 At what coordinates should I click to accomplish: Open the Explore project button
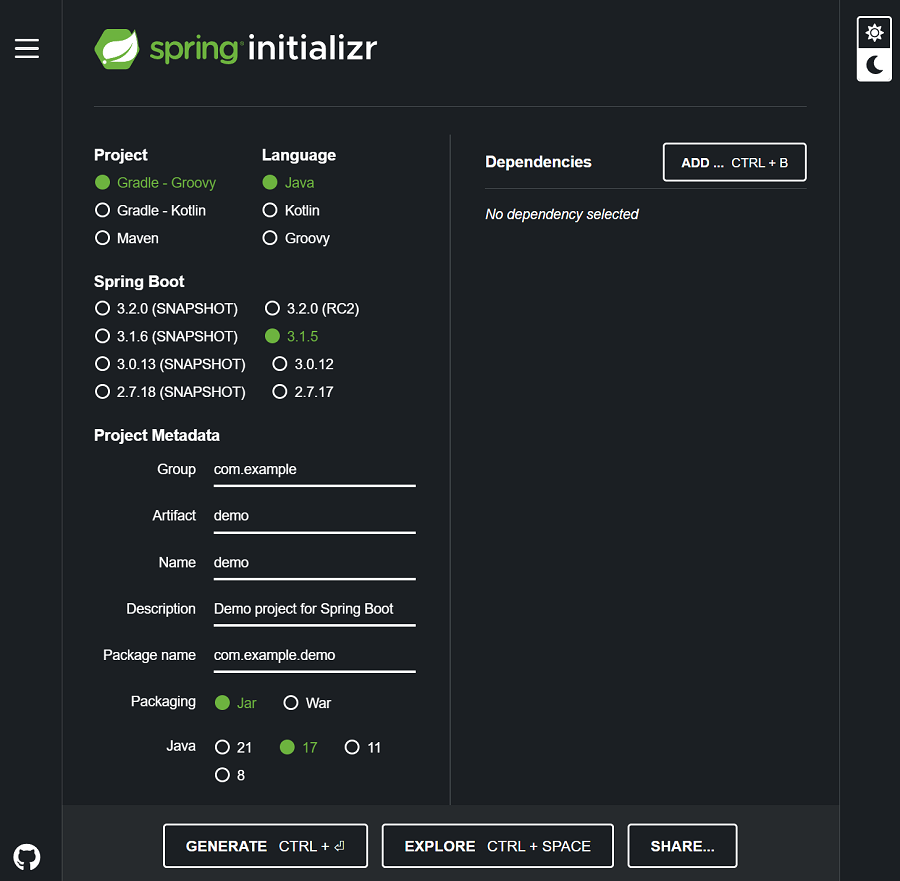[497, 846]
